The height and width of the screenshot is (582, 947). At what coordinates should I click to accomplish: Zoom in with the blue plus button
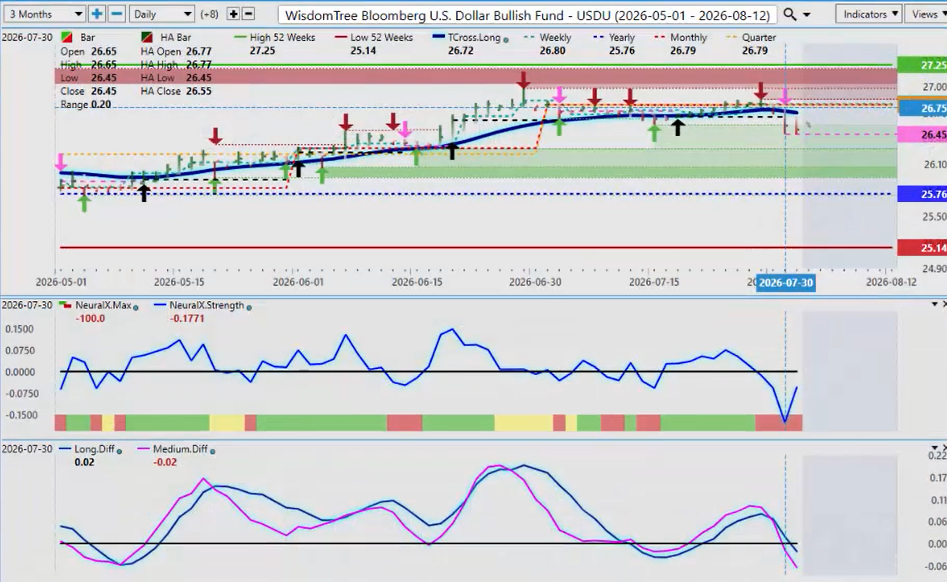[x=96, y=14]
